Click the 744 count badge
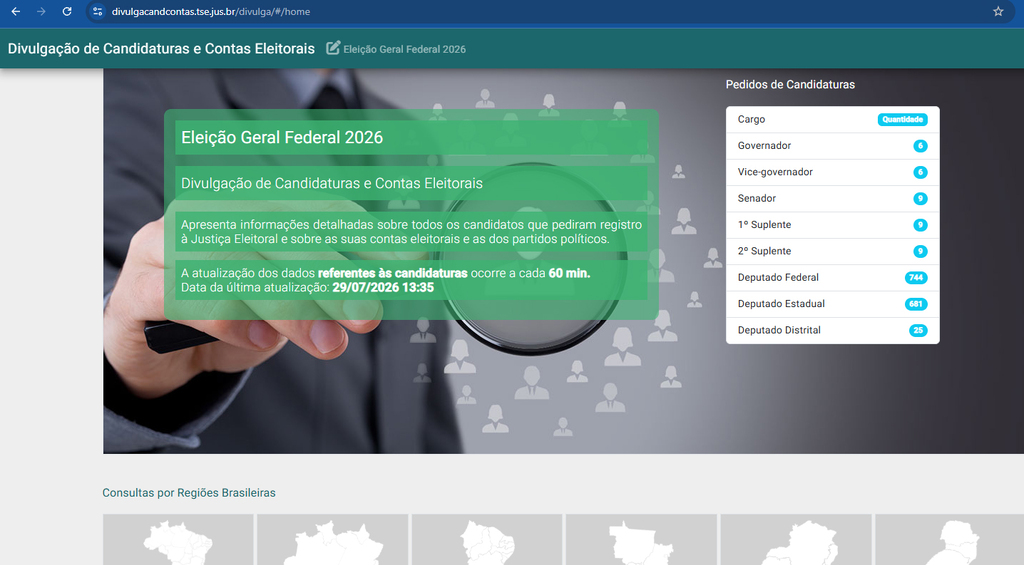1024x565 pixels. pyautogui.click(x=916, y=278)
